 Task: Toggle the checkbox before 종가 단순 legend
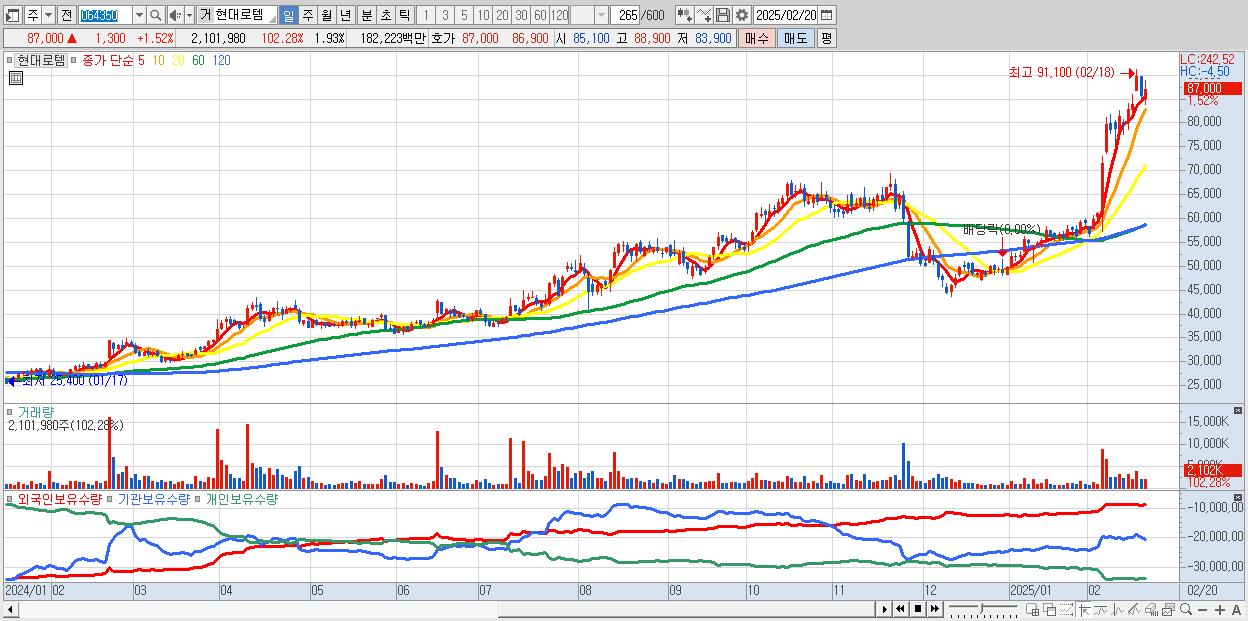(x=74, y=60)
